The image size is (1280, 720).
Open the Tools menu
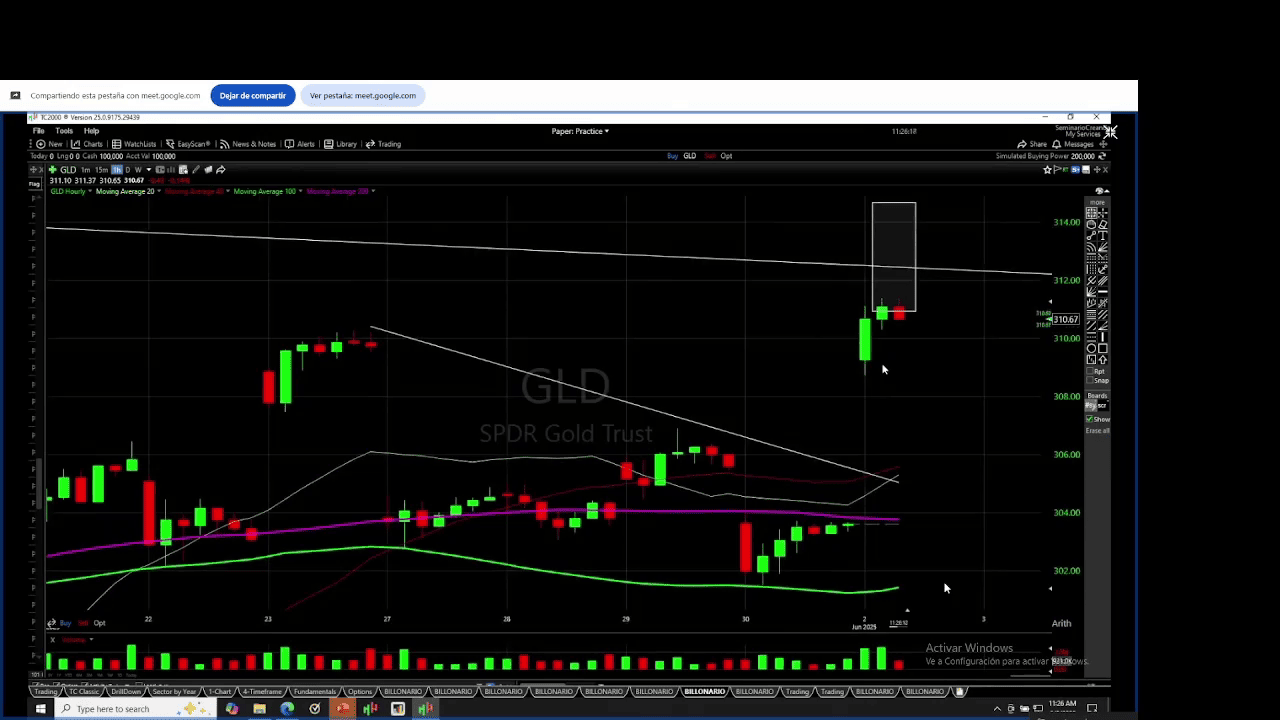pyautogui.click(x=64, y=131)
